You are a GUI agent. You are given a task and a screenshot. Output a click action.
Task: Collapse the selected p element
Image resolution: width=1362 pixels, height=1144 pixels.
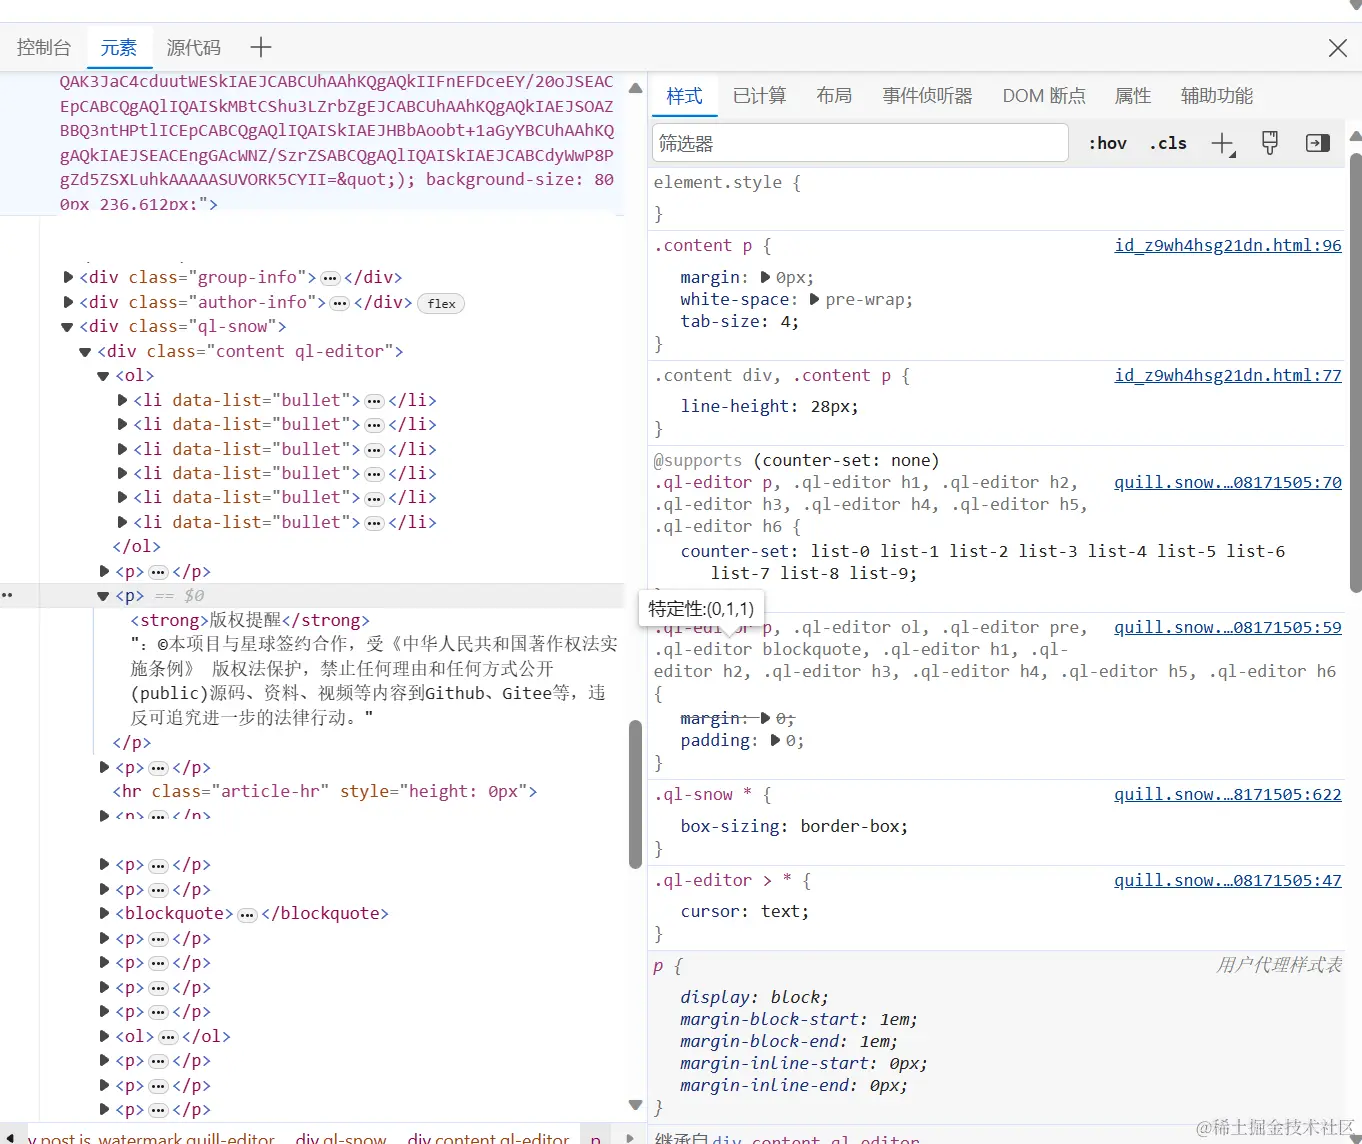tap(103, 596)
